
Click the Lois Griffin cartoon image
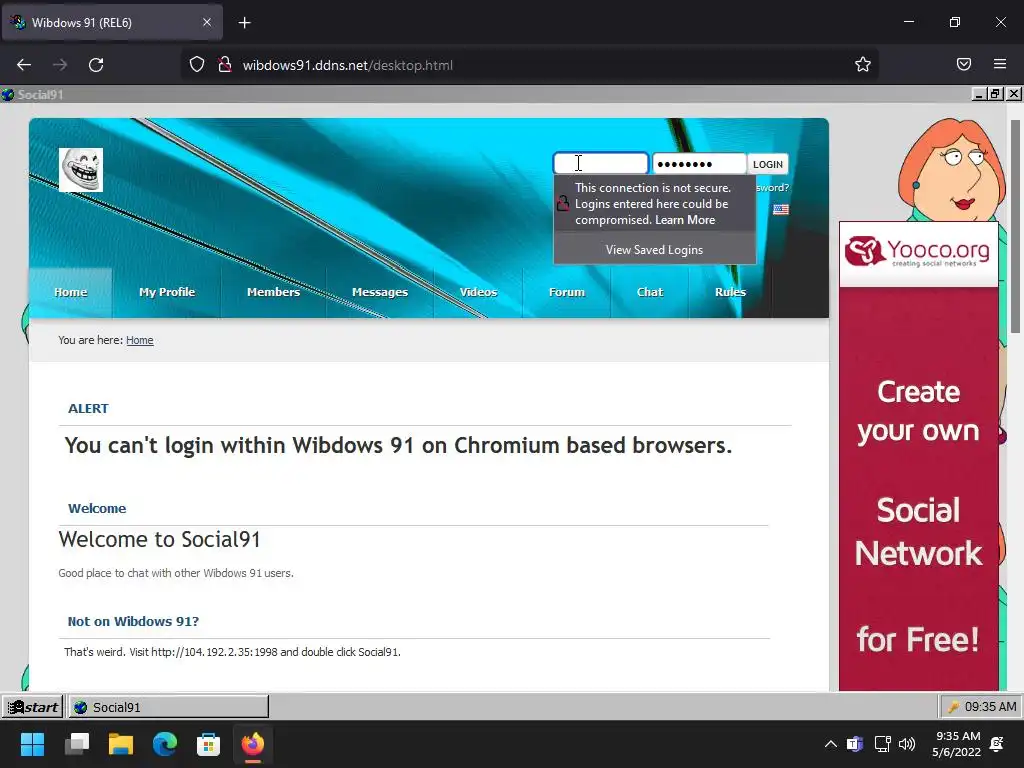951,170
